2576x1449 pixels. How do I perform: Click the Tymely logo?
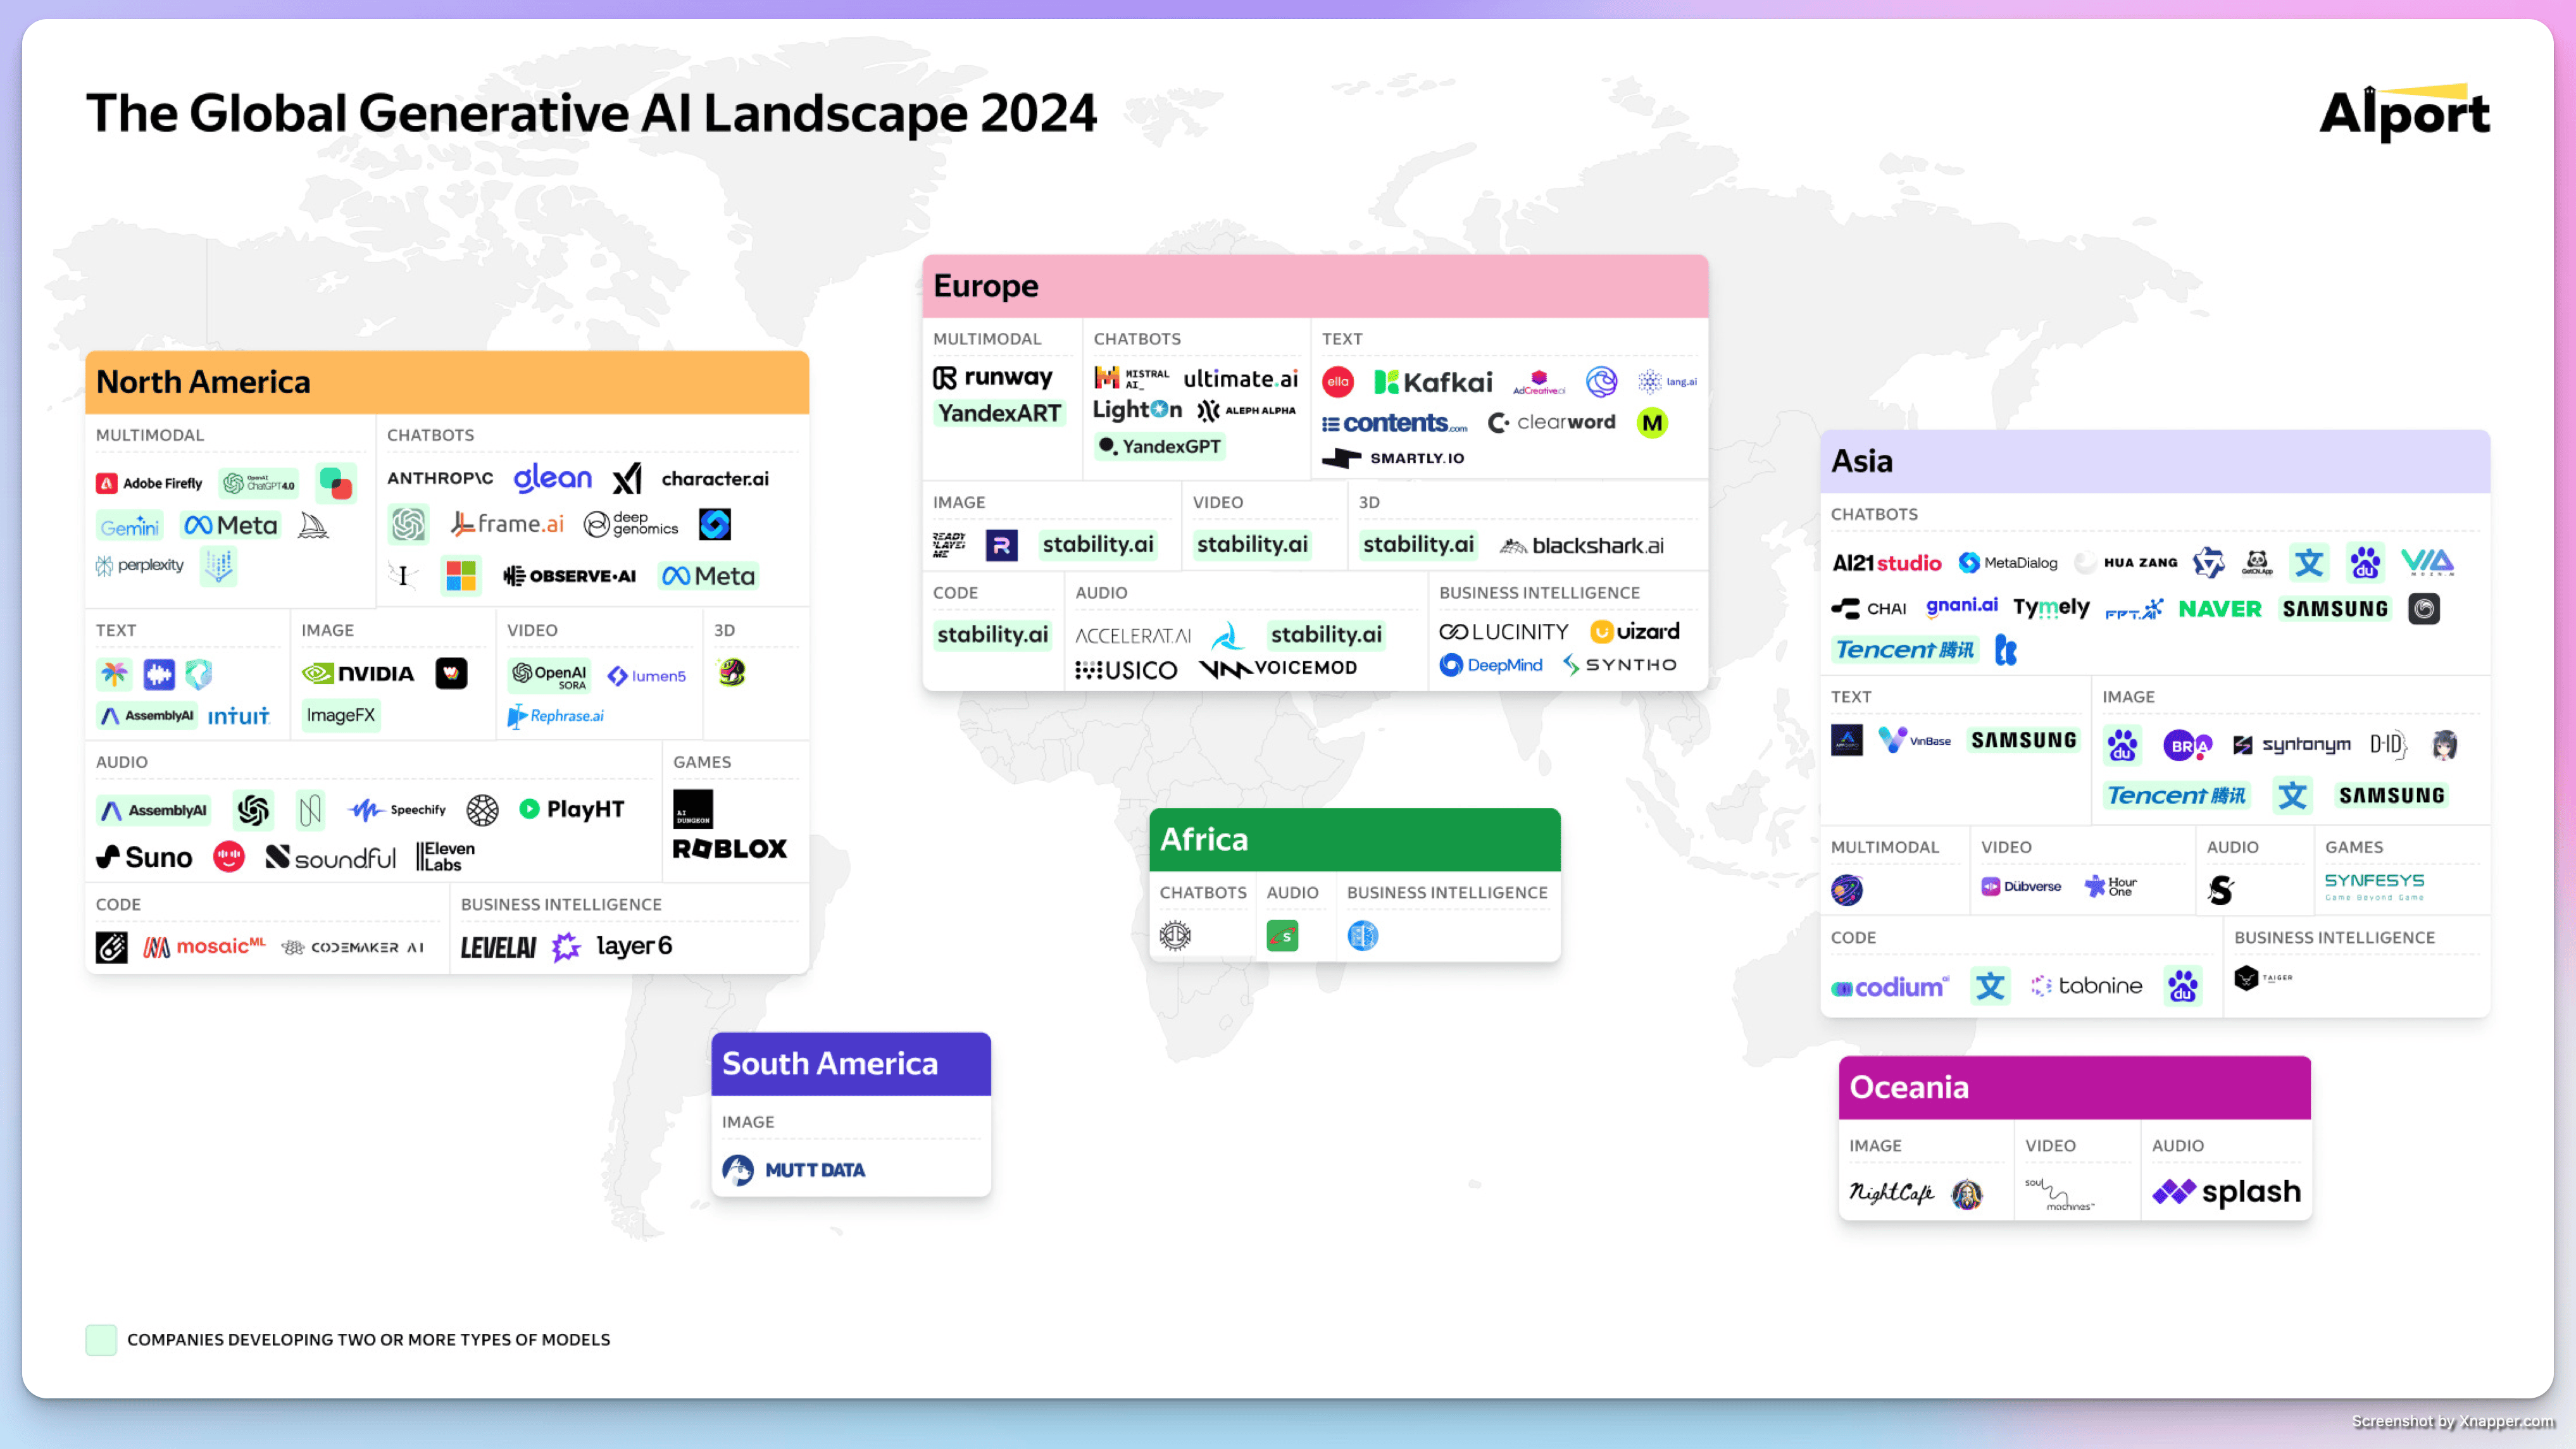click(2051, 608)
